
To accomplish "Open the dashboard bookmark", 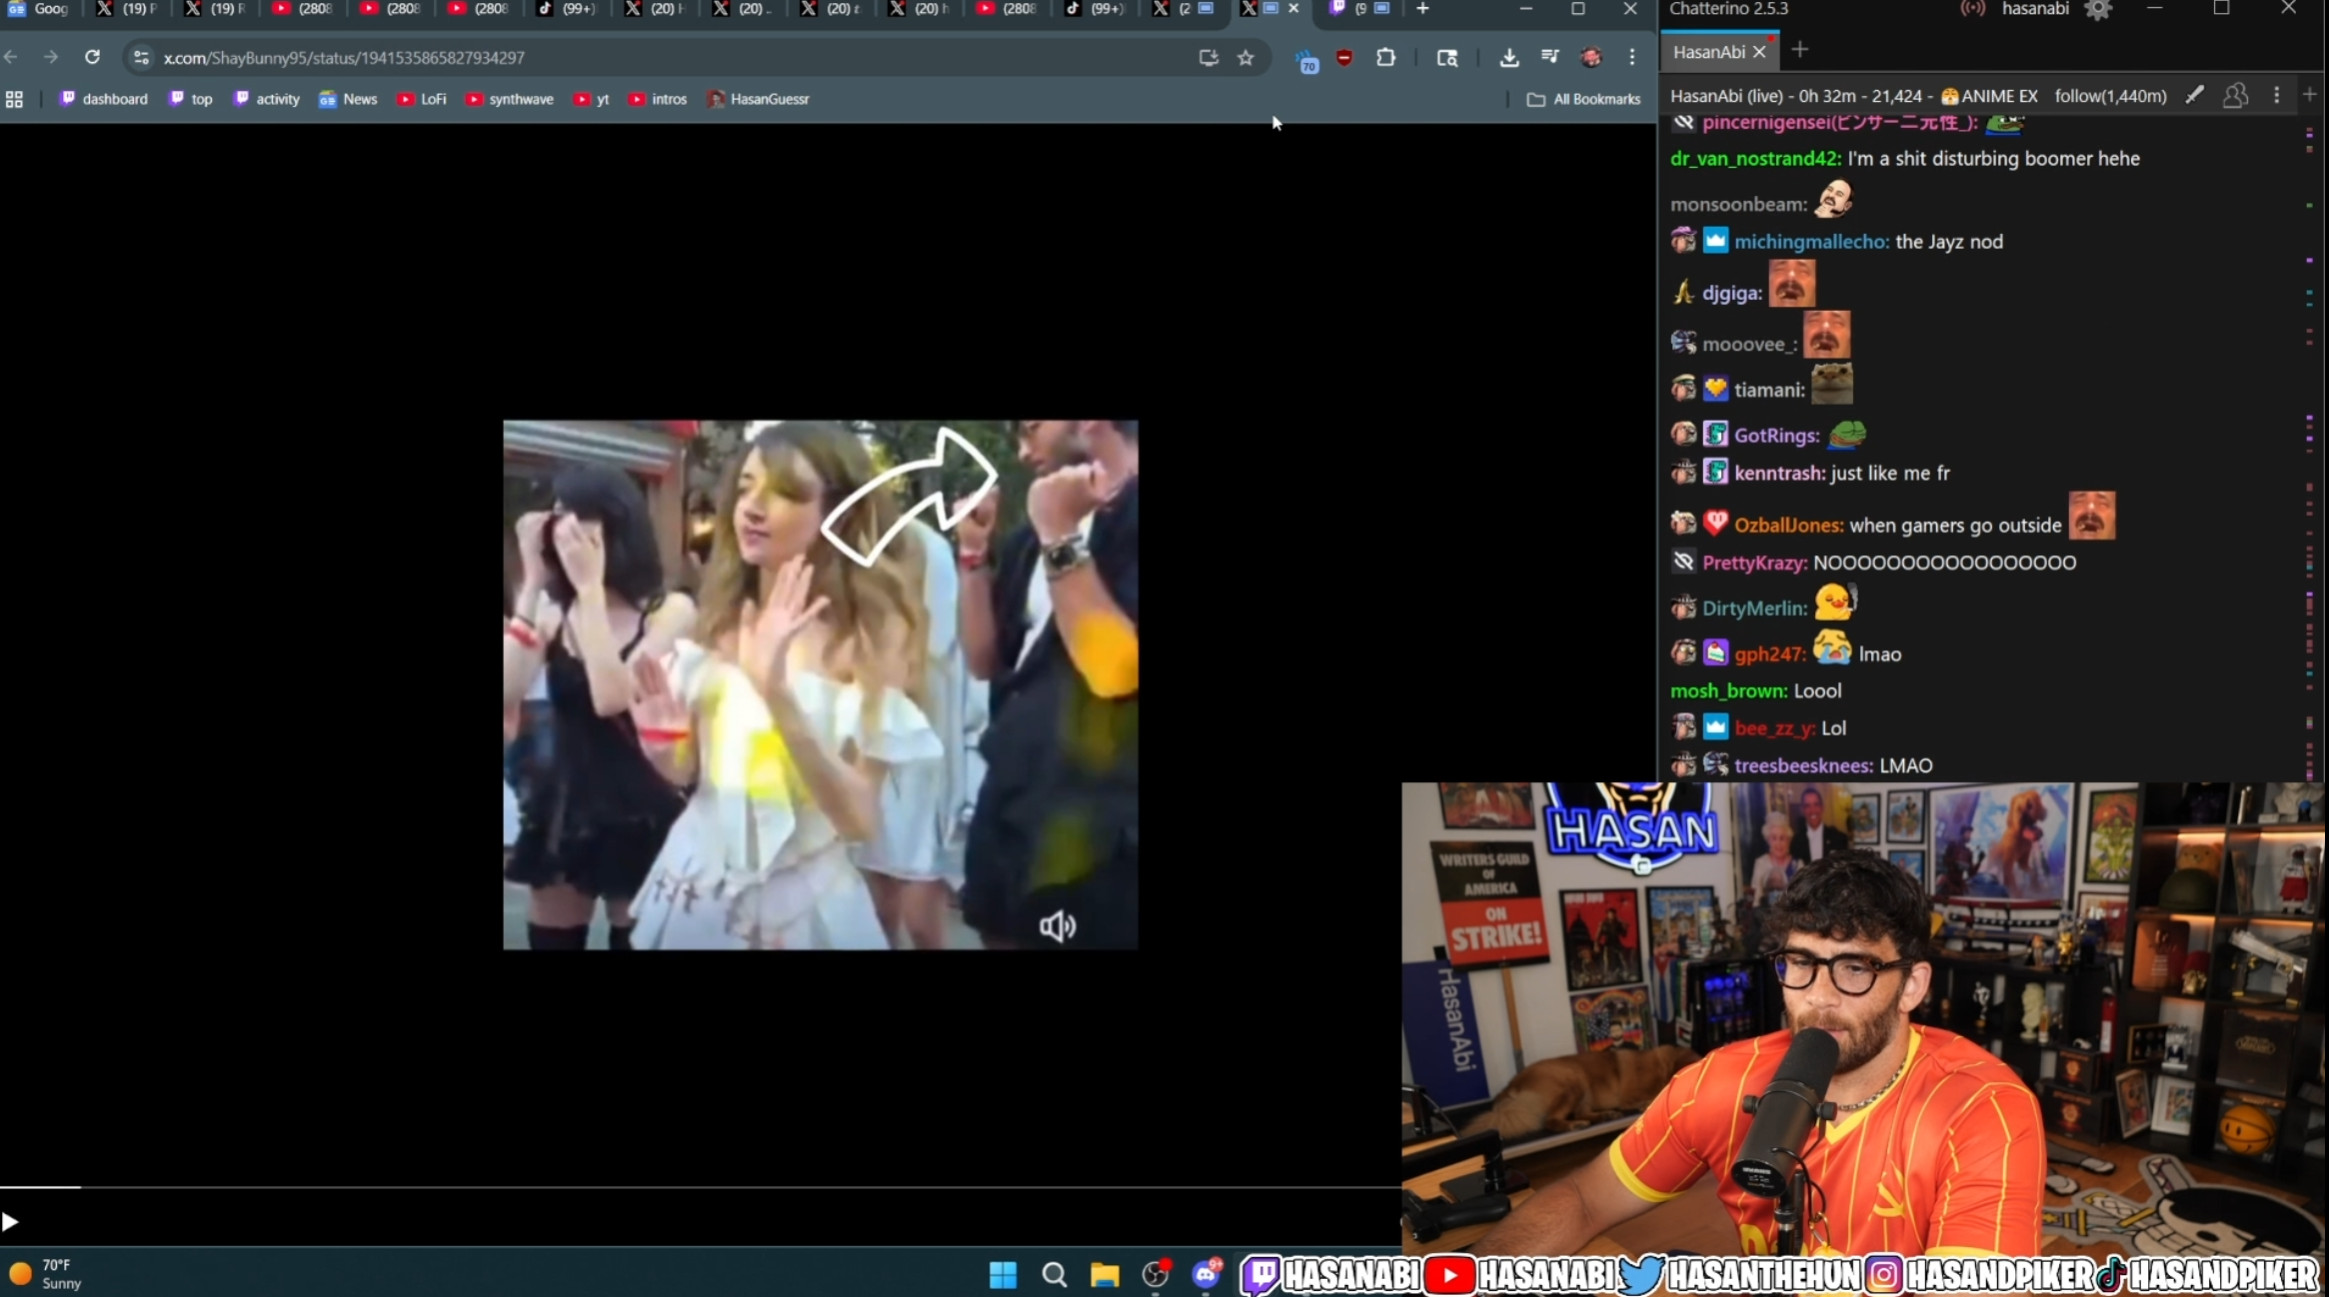I will (104, 99).
